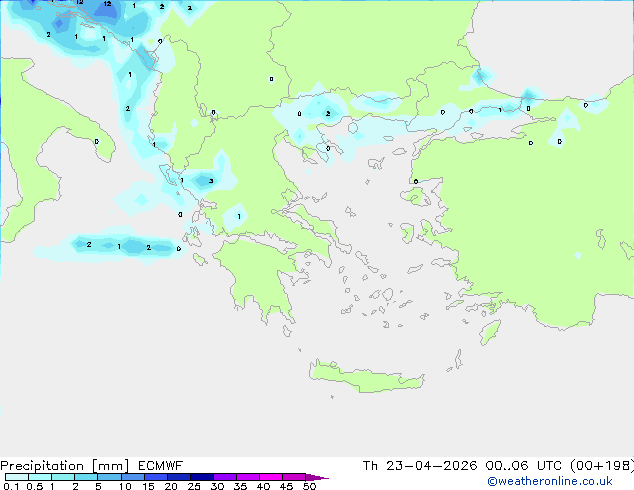Pick the 35–40 mm legend color swatch
The image size is (634, 490).
247,477
